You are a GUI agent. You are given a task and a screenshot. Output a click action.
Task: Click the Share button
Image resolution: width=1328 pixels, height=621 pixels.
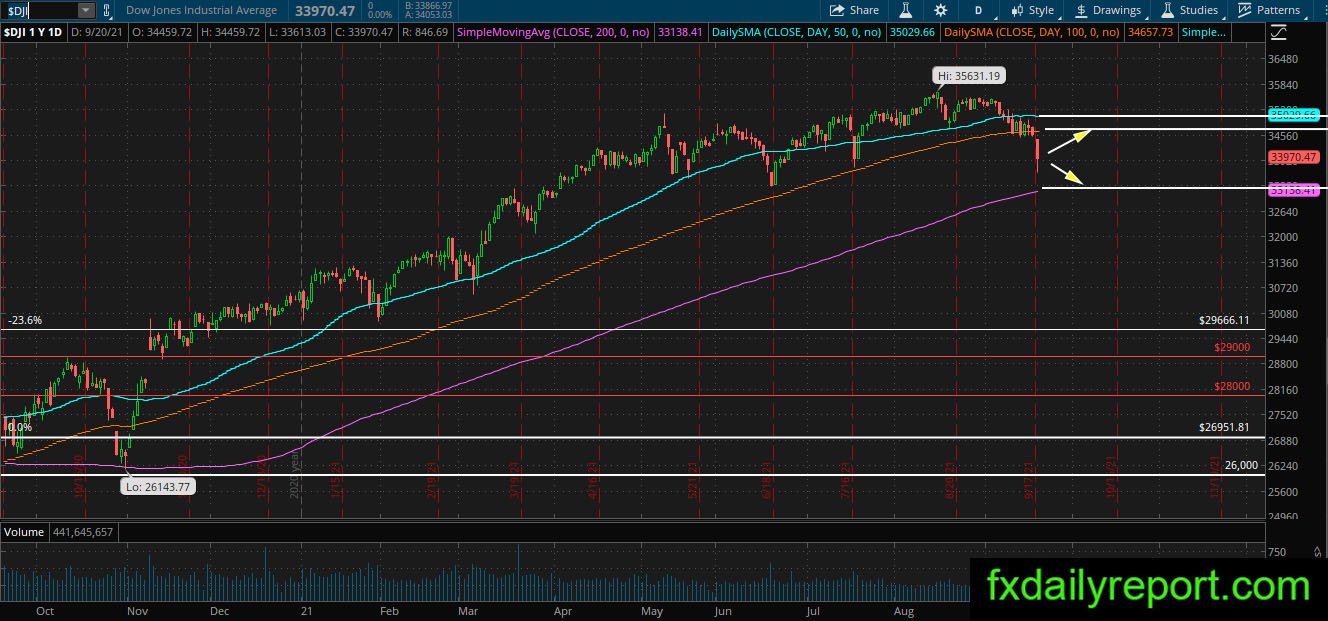point(855,10)
